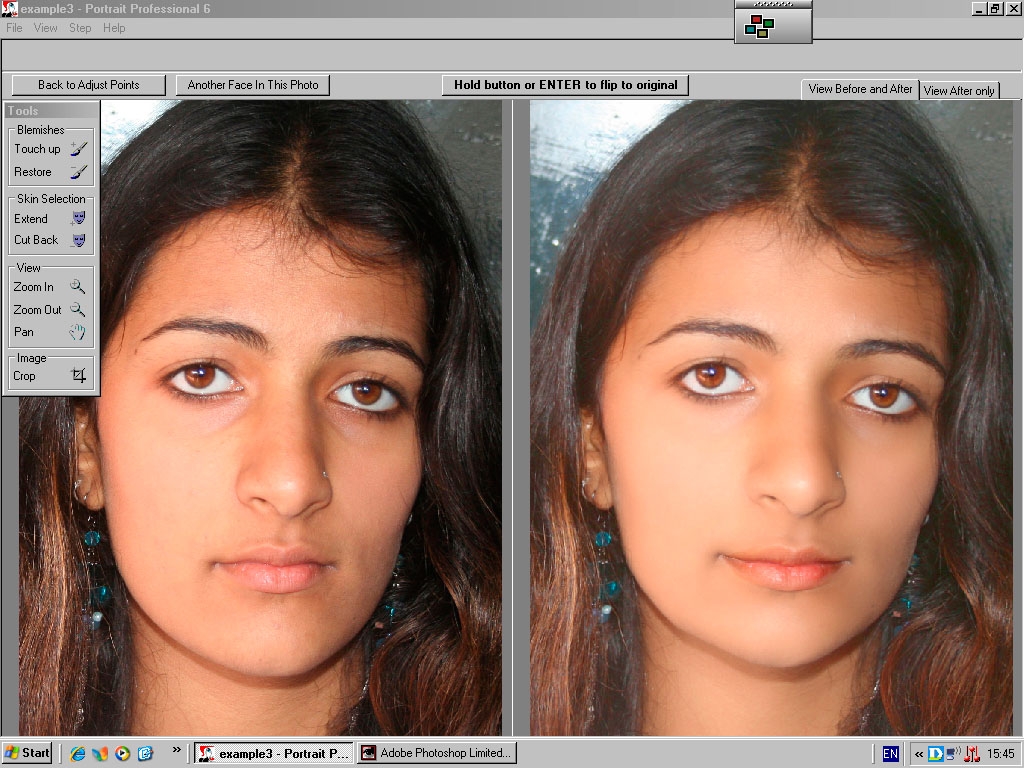Choose the Extend skin selection tool
Image resolution: width=1024 pixels, height=768 pixels.
pos(51,219)
